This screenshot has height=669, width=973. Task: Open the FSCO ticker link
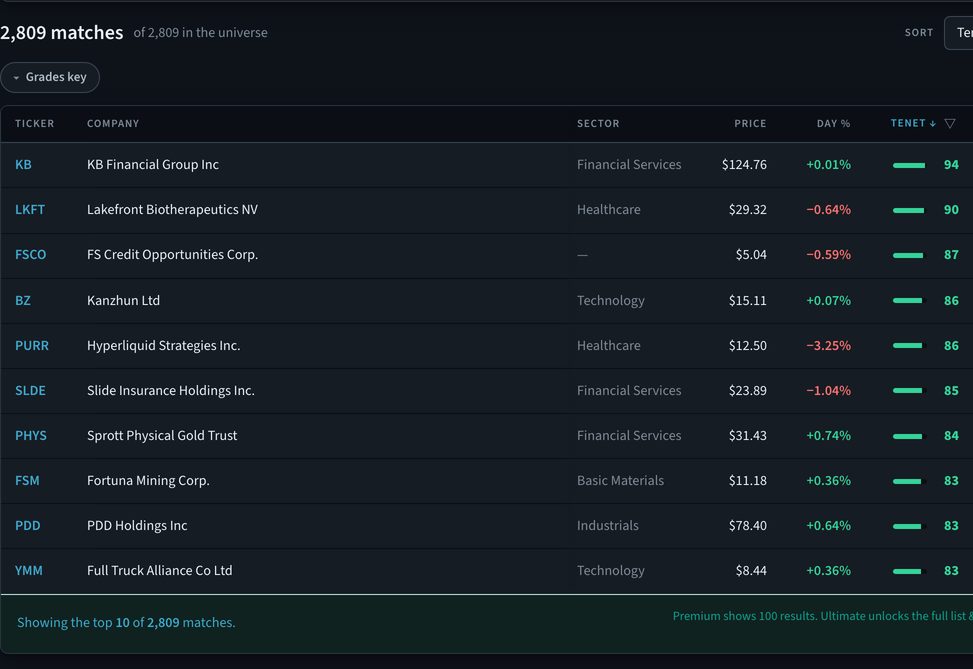point(30,254)
